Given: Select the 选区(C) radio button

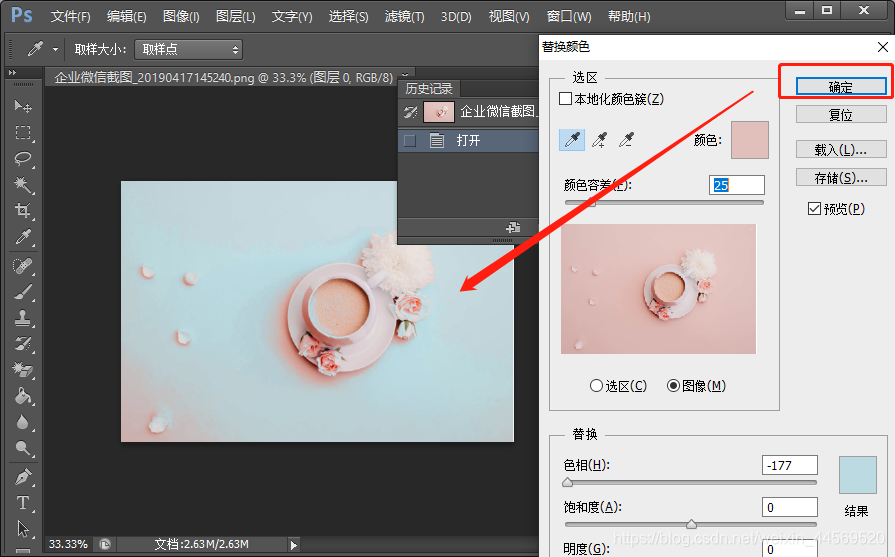Looking at the screenshot, I should 596,386.
